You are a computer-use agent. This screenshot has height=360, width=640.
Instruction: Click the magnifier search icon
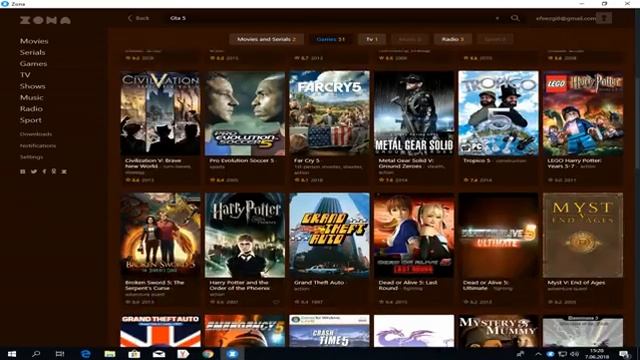pyautogui.click(x=515, y=18)
